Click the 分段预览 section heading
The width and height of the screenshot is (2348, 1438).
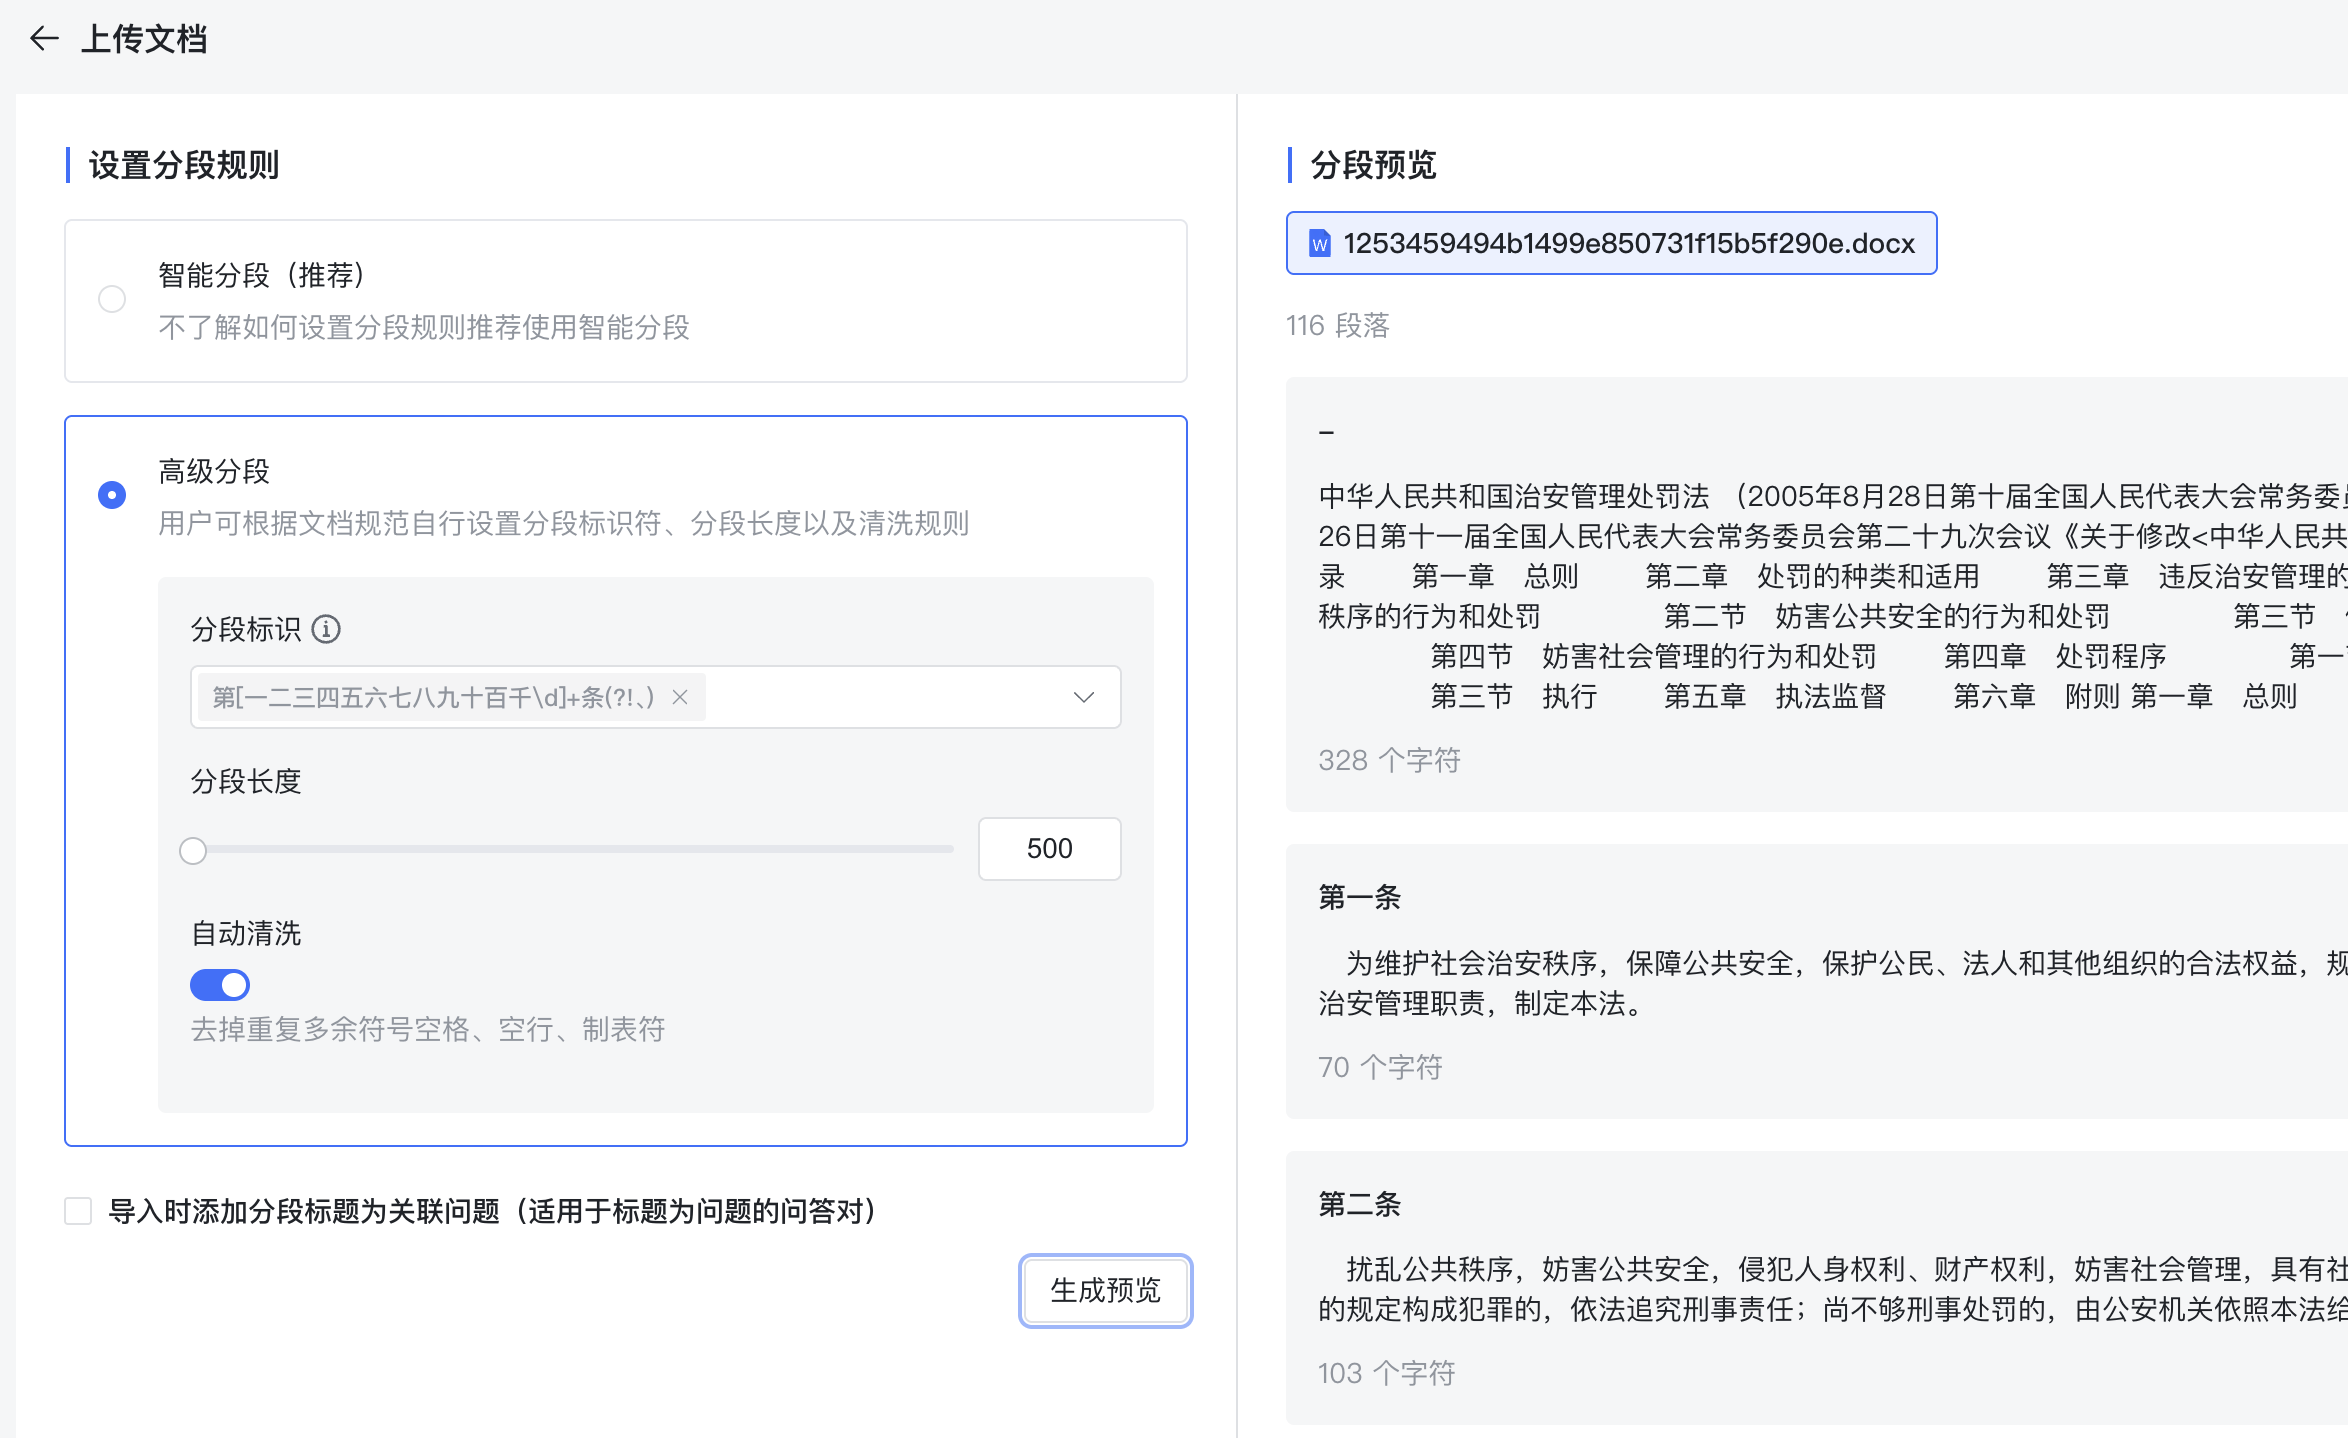click(x=1373, y=165)
